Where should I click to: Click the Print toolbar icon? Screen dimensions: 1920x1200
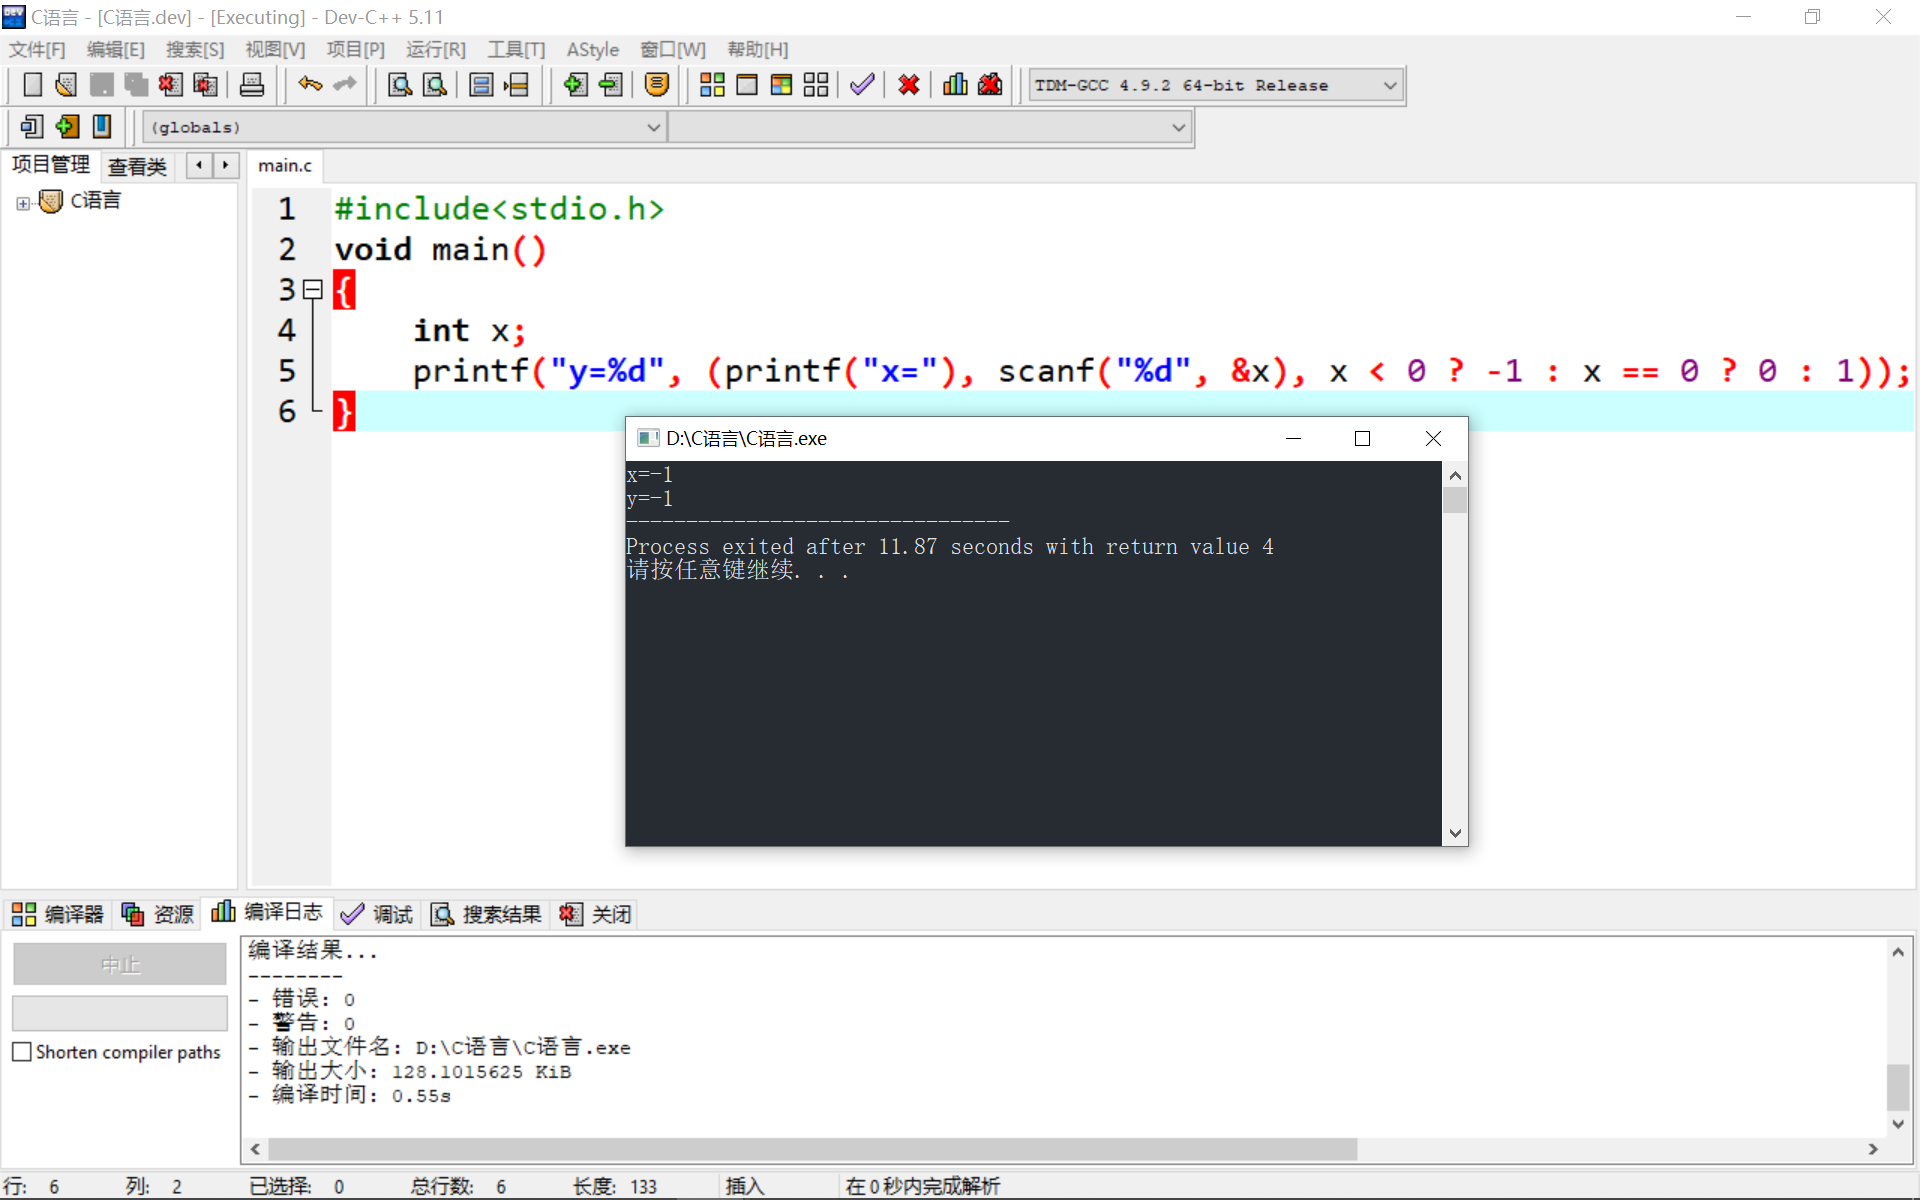252,85
